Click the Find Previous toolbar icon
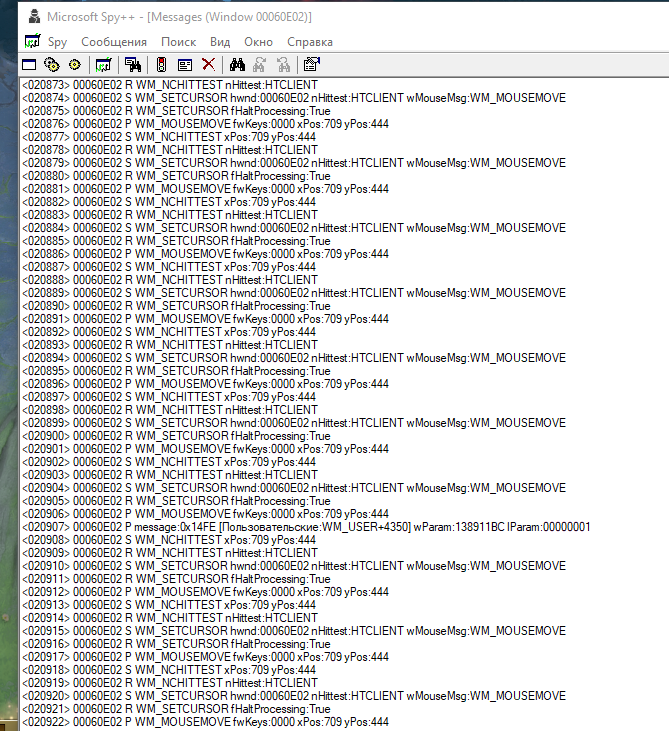This screenshot has height=731, width=669. tap(283, 65)
